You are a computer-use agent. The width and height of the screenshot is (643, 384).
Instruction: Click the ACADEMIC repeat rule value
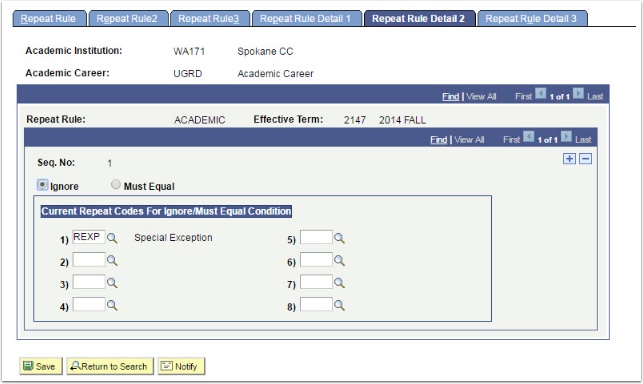(200, 120)
